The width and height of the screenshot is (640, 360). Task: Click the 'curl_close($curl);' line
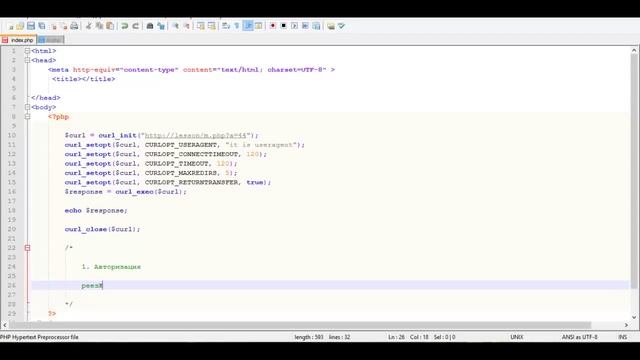point(102,229)
